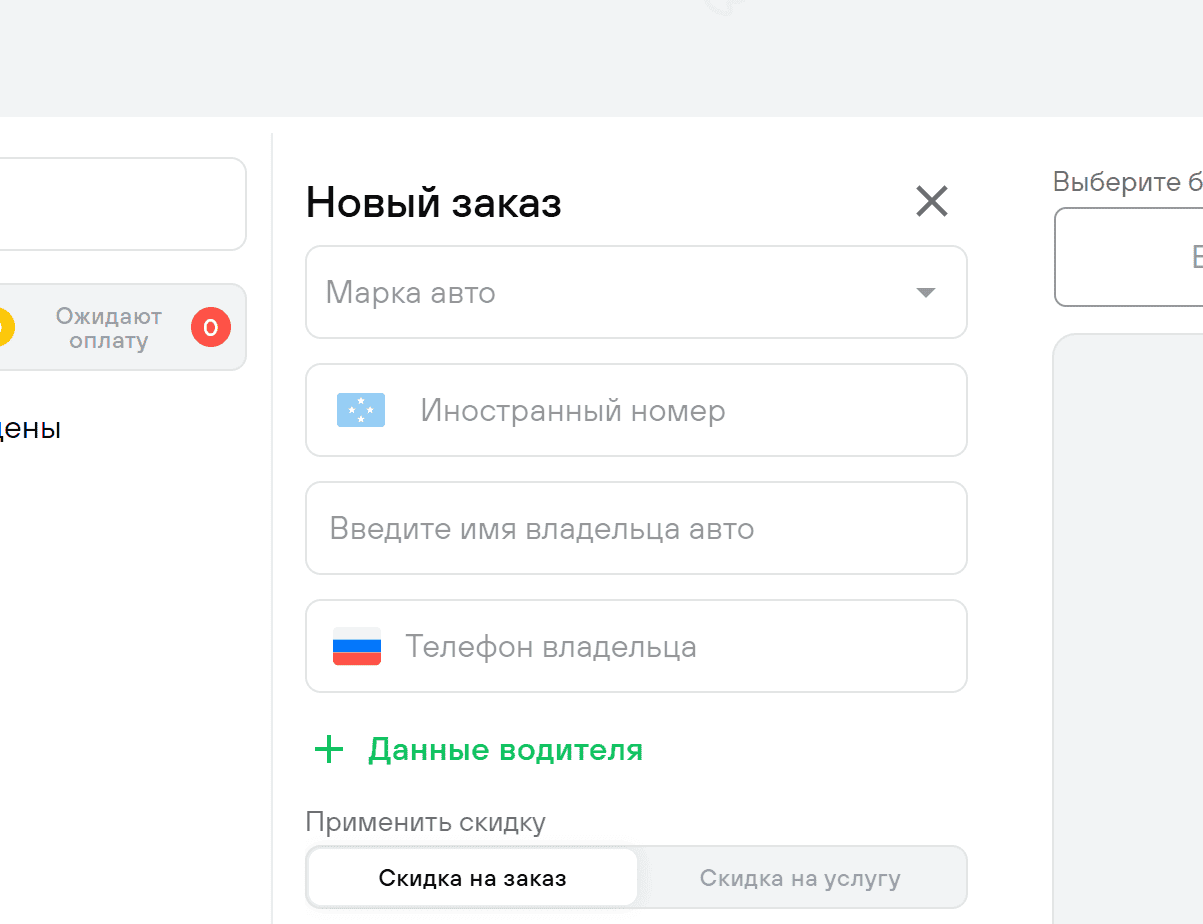
Task: Click the dropdown arrow in Марка авто field
Action: pyautogui.click(x=926, y=292)
